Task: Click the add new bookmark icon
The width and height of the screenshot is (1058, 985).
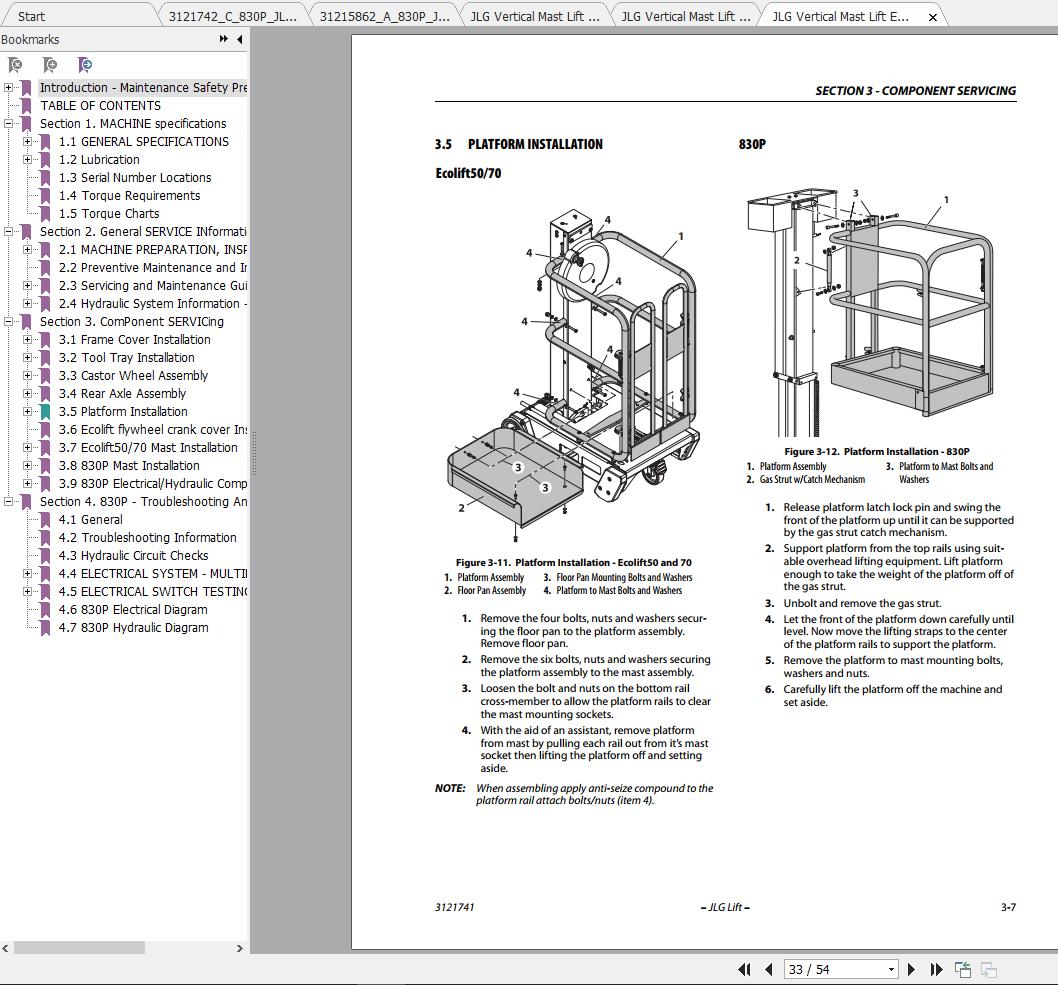Action: point(50,65)
